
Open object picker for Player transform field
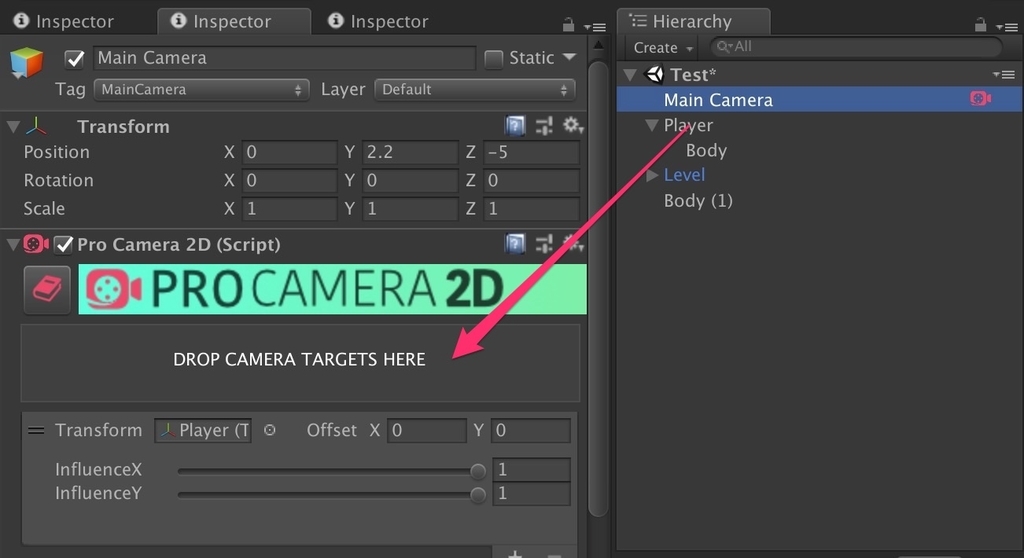270,430
